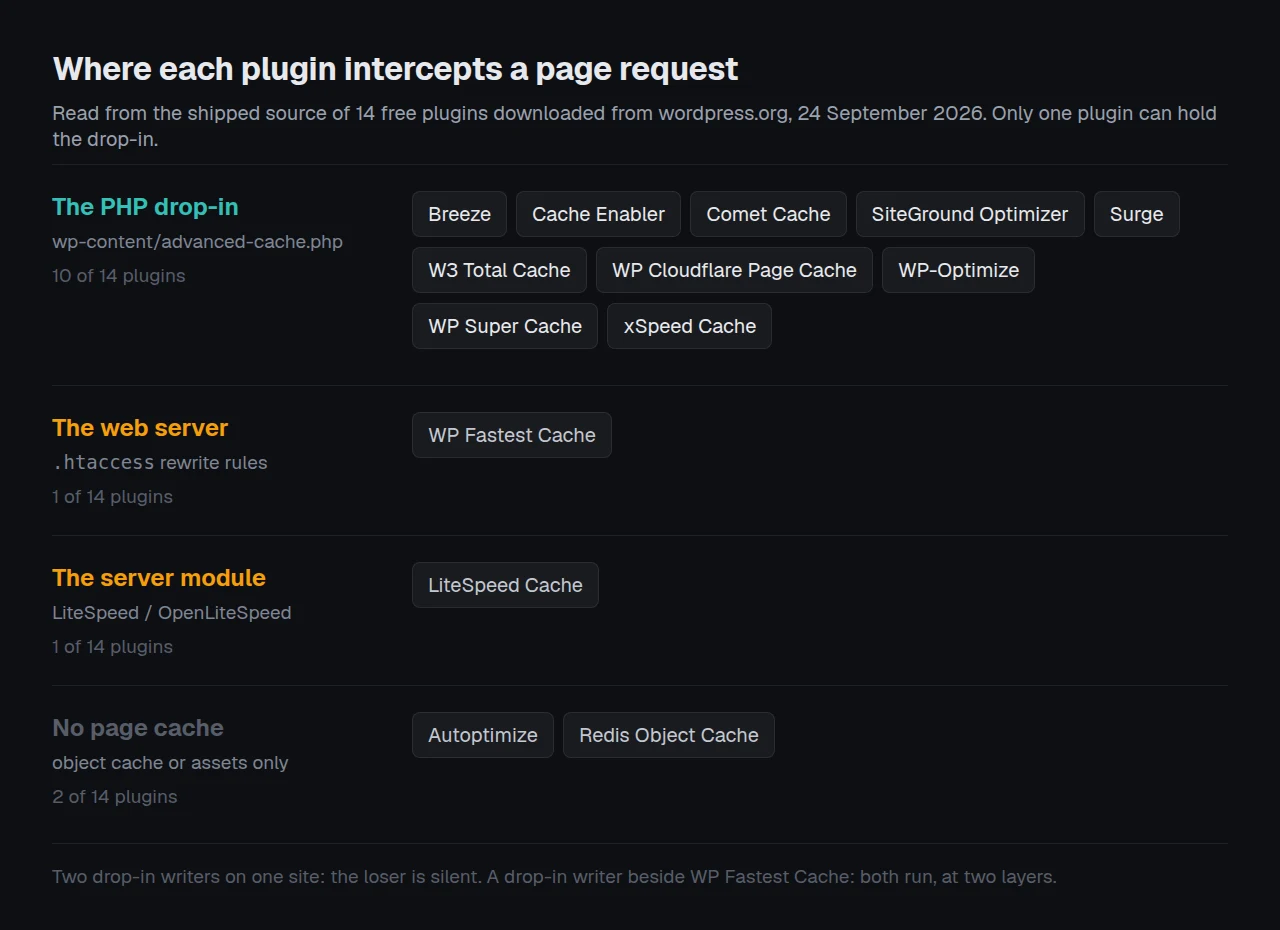
Task: Click the WP Fastest Cache chip
Action: pos(512,435)
